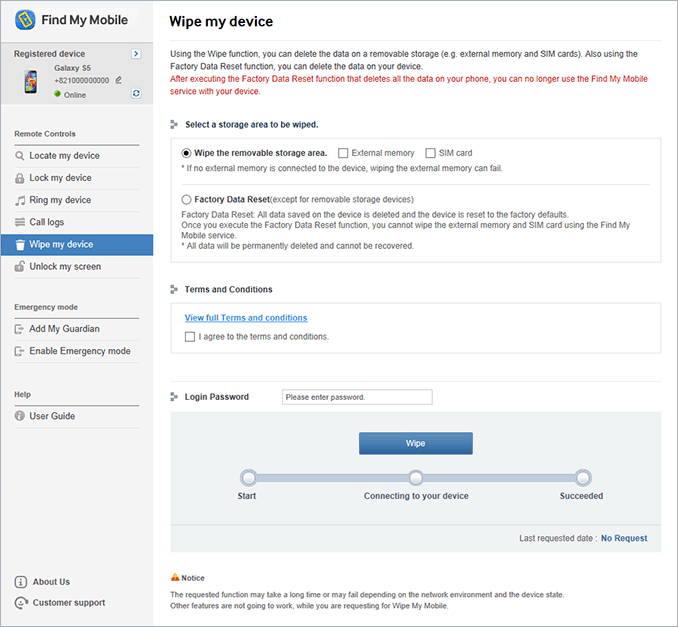Viewport: 678px width, 627px height.
Task: Click the Login Password input field
Action: 357,397
